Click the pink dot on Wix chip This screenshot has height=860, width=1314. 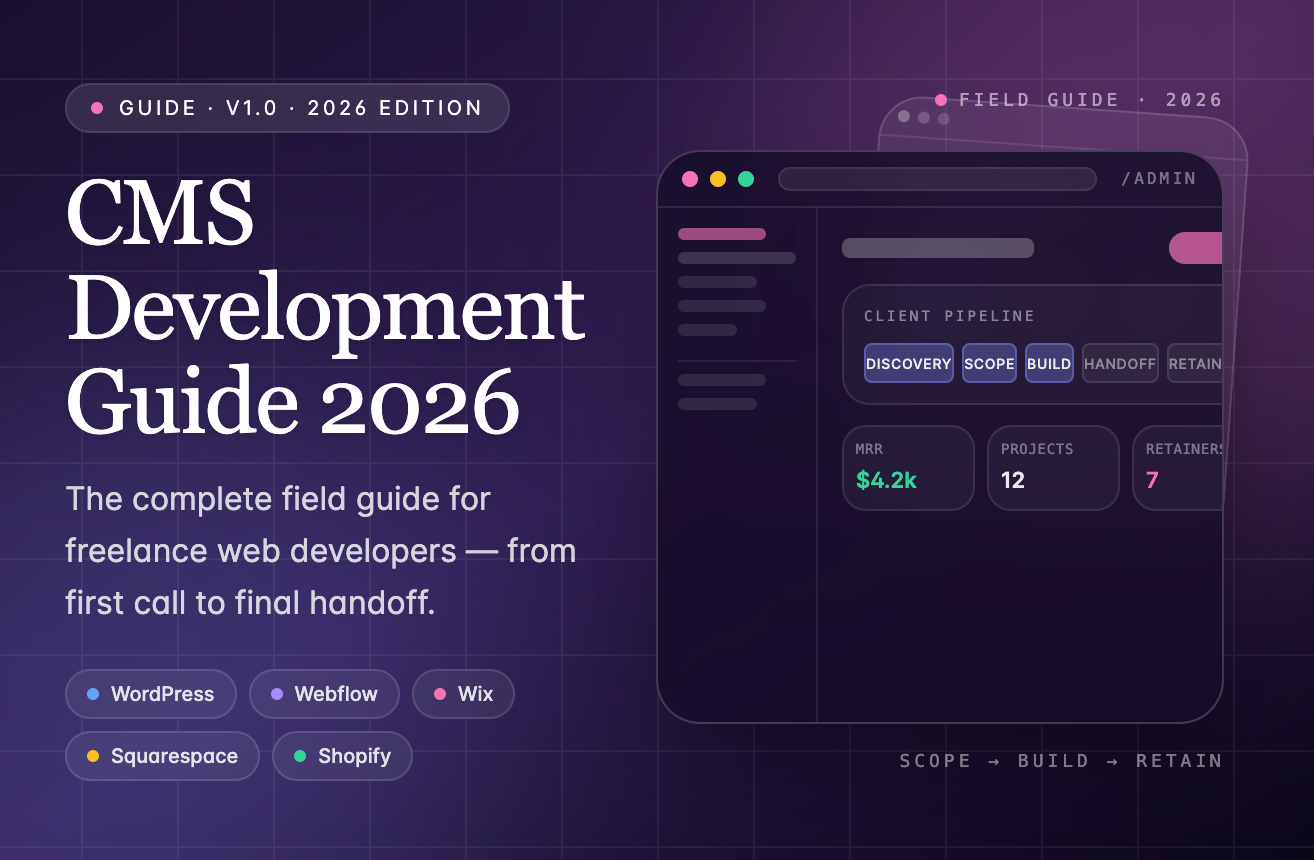(440, 694)
